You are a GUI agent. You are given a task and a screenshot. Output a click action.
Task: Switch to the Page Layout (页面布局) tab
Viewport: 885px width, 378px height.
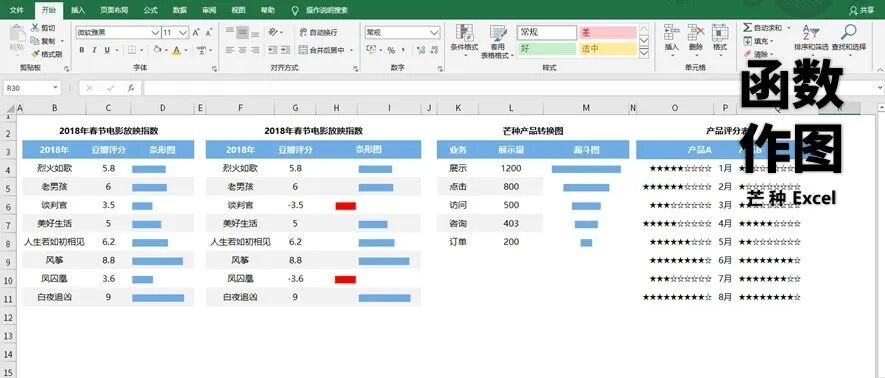tap(114, 10)
